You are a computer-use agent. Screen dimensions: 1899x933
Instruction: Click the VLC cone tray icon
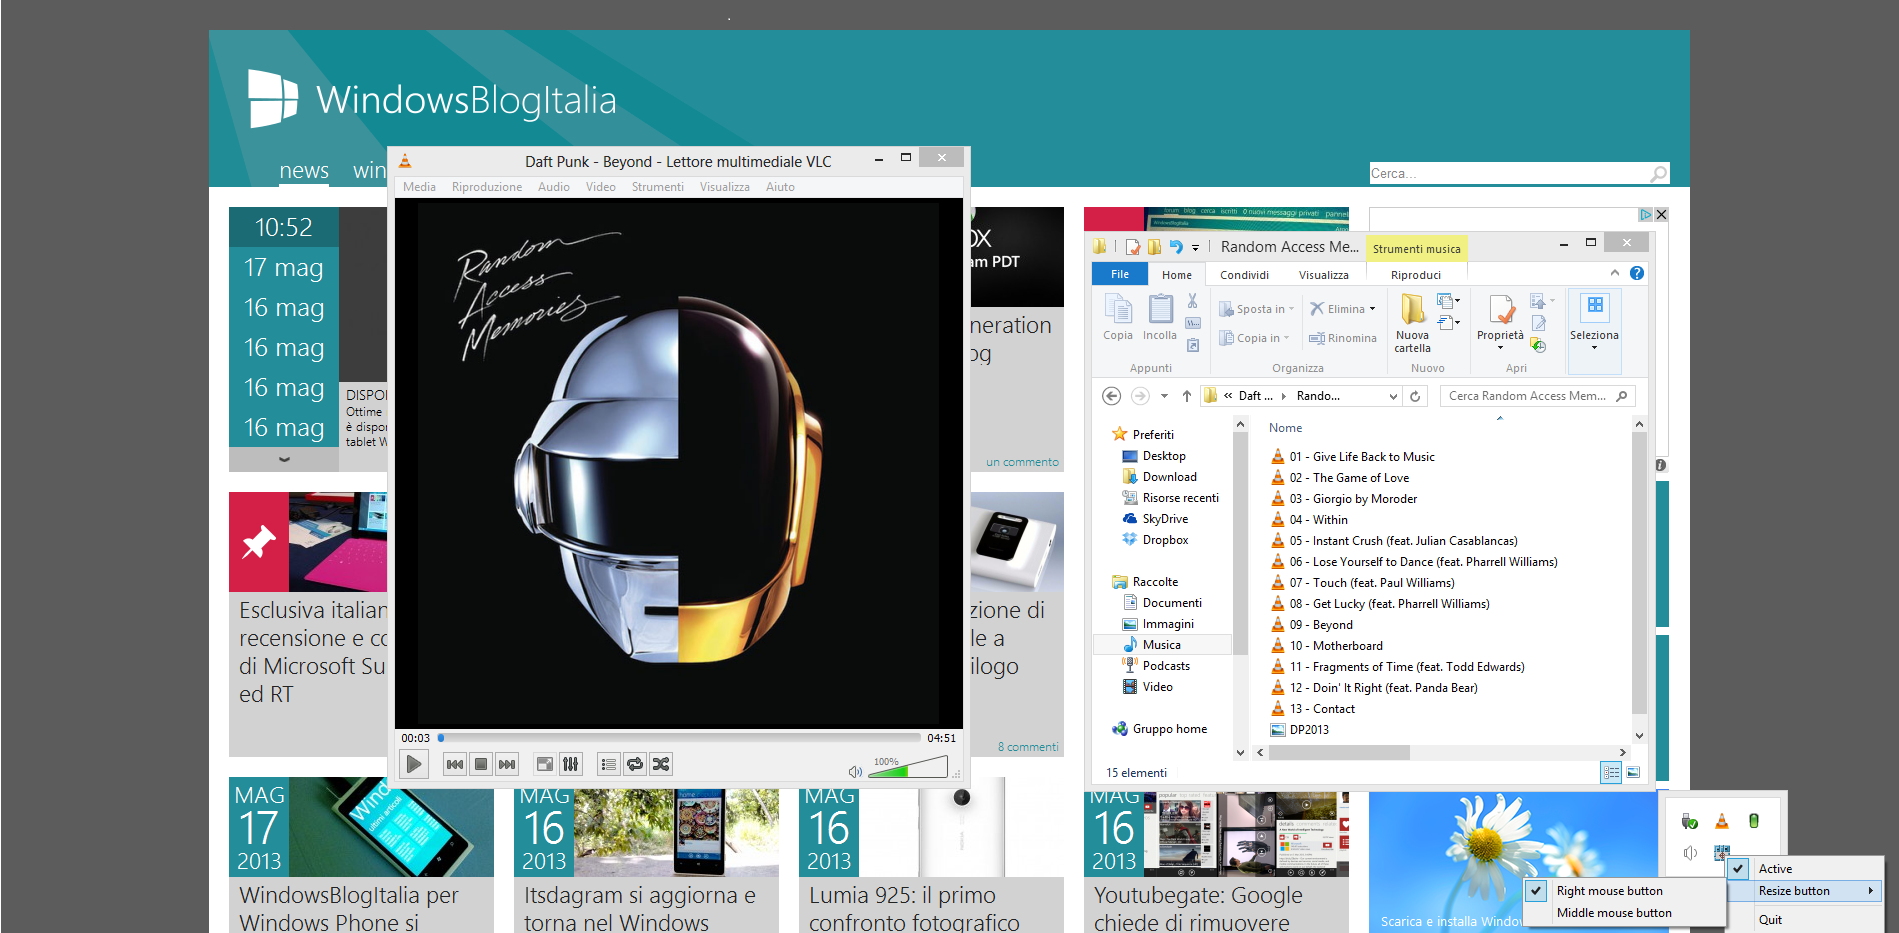point(1721,821)
